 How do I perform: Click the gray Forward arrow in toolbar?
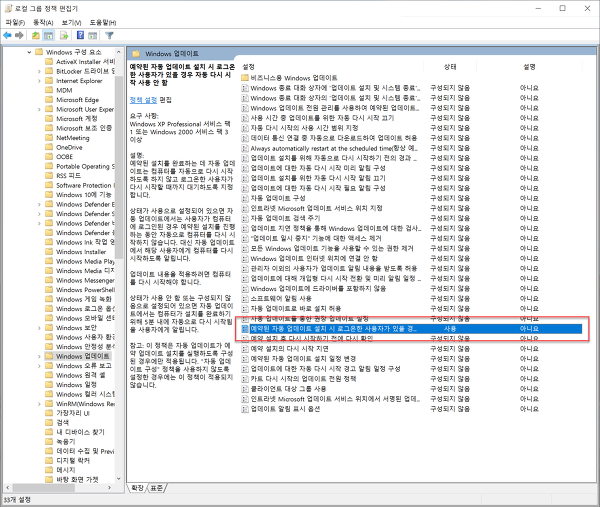pyautogui.click(x=19, y=36)
